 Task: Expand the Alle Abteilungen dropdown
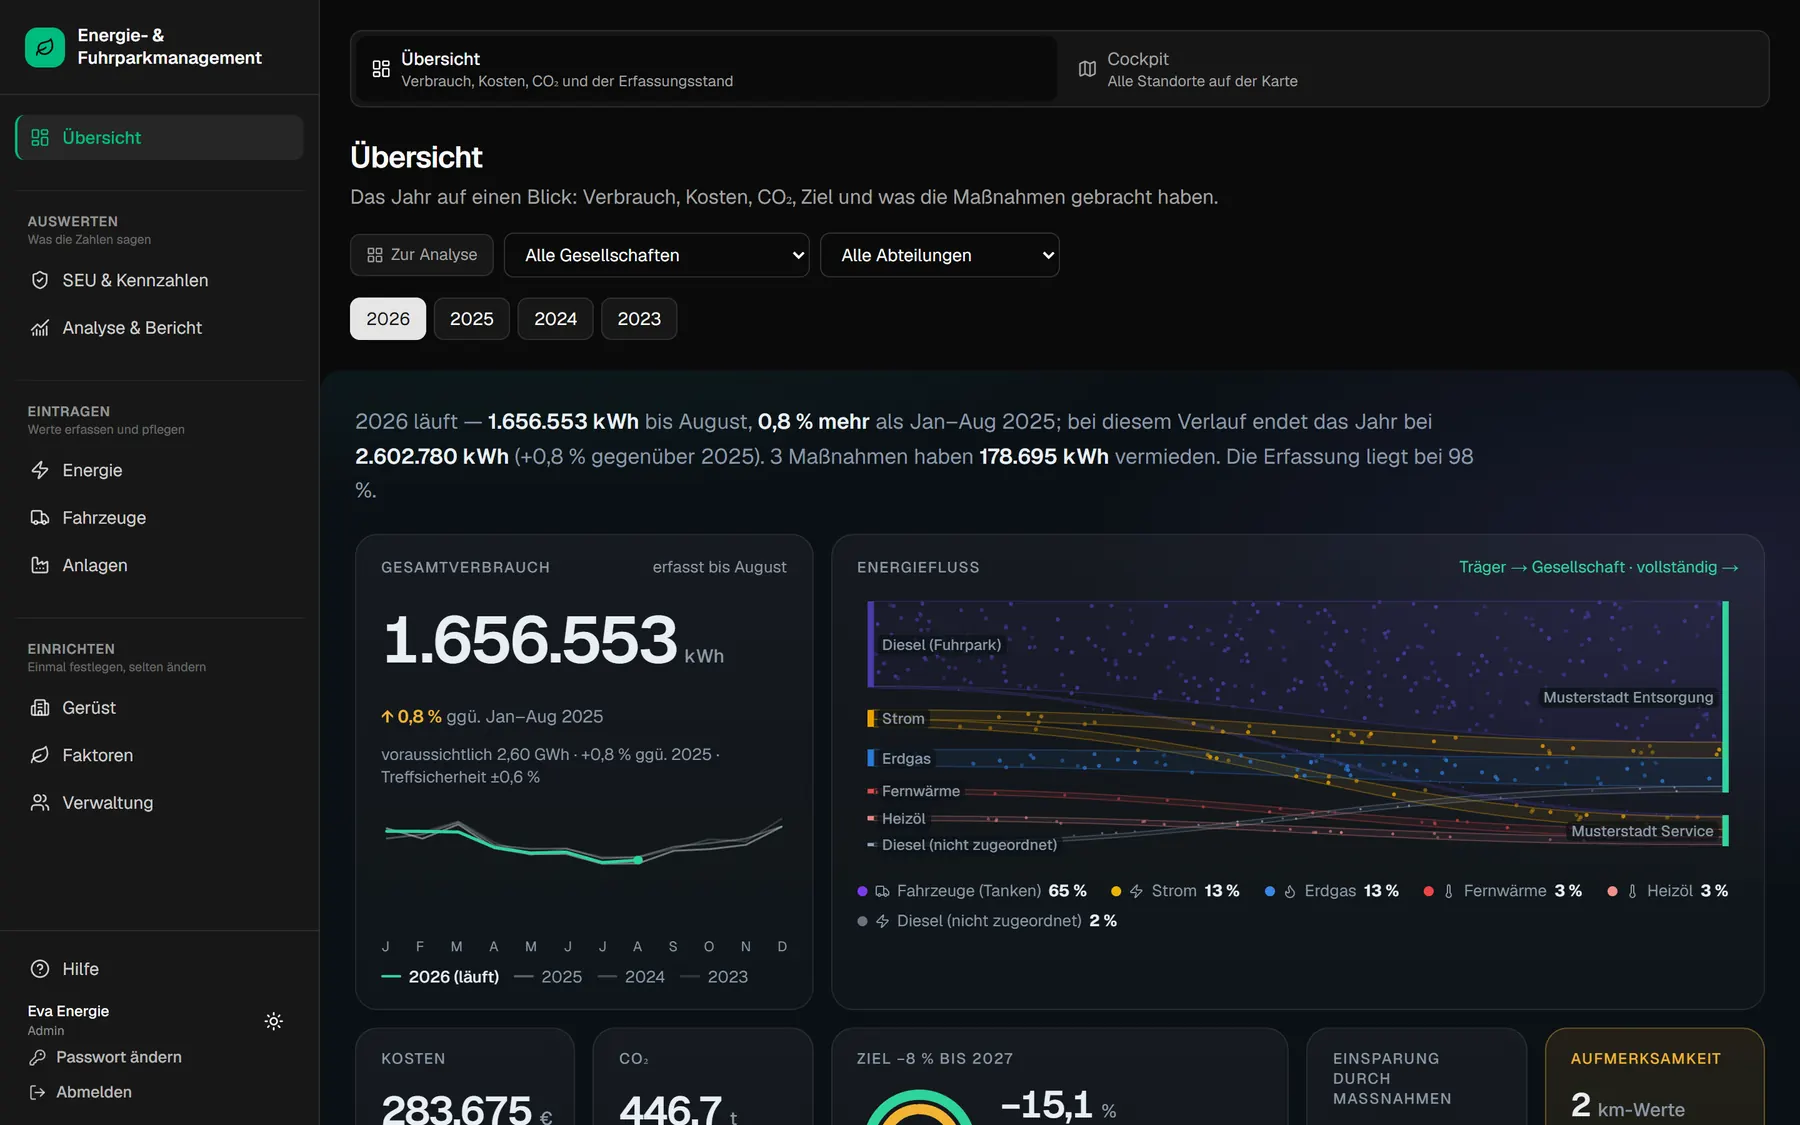coord(940,255)
